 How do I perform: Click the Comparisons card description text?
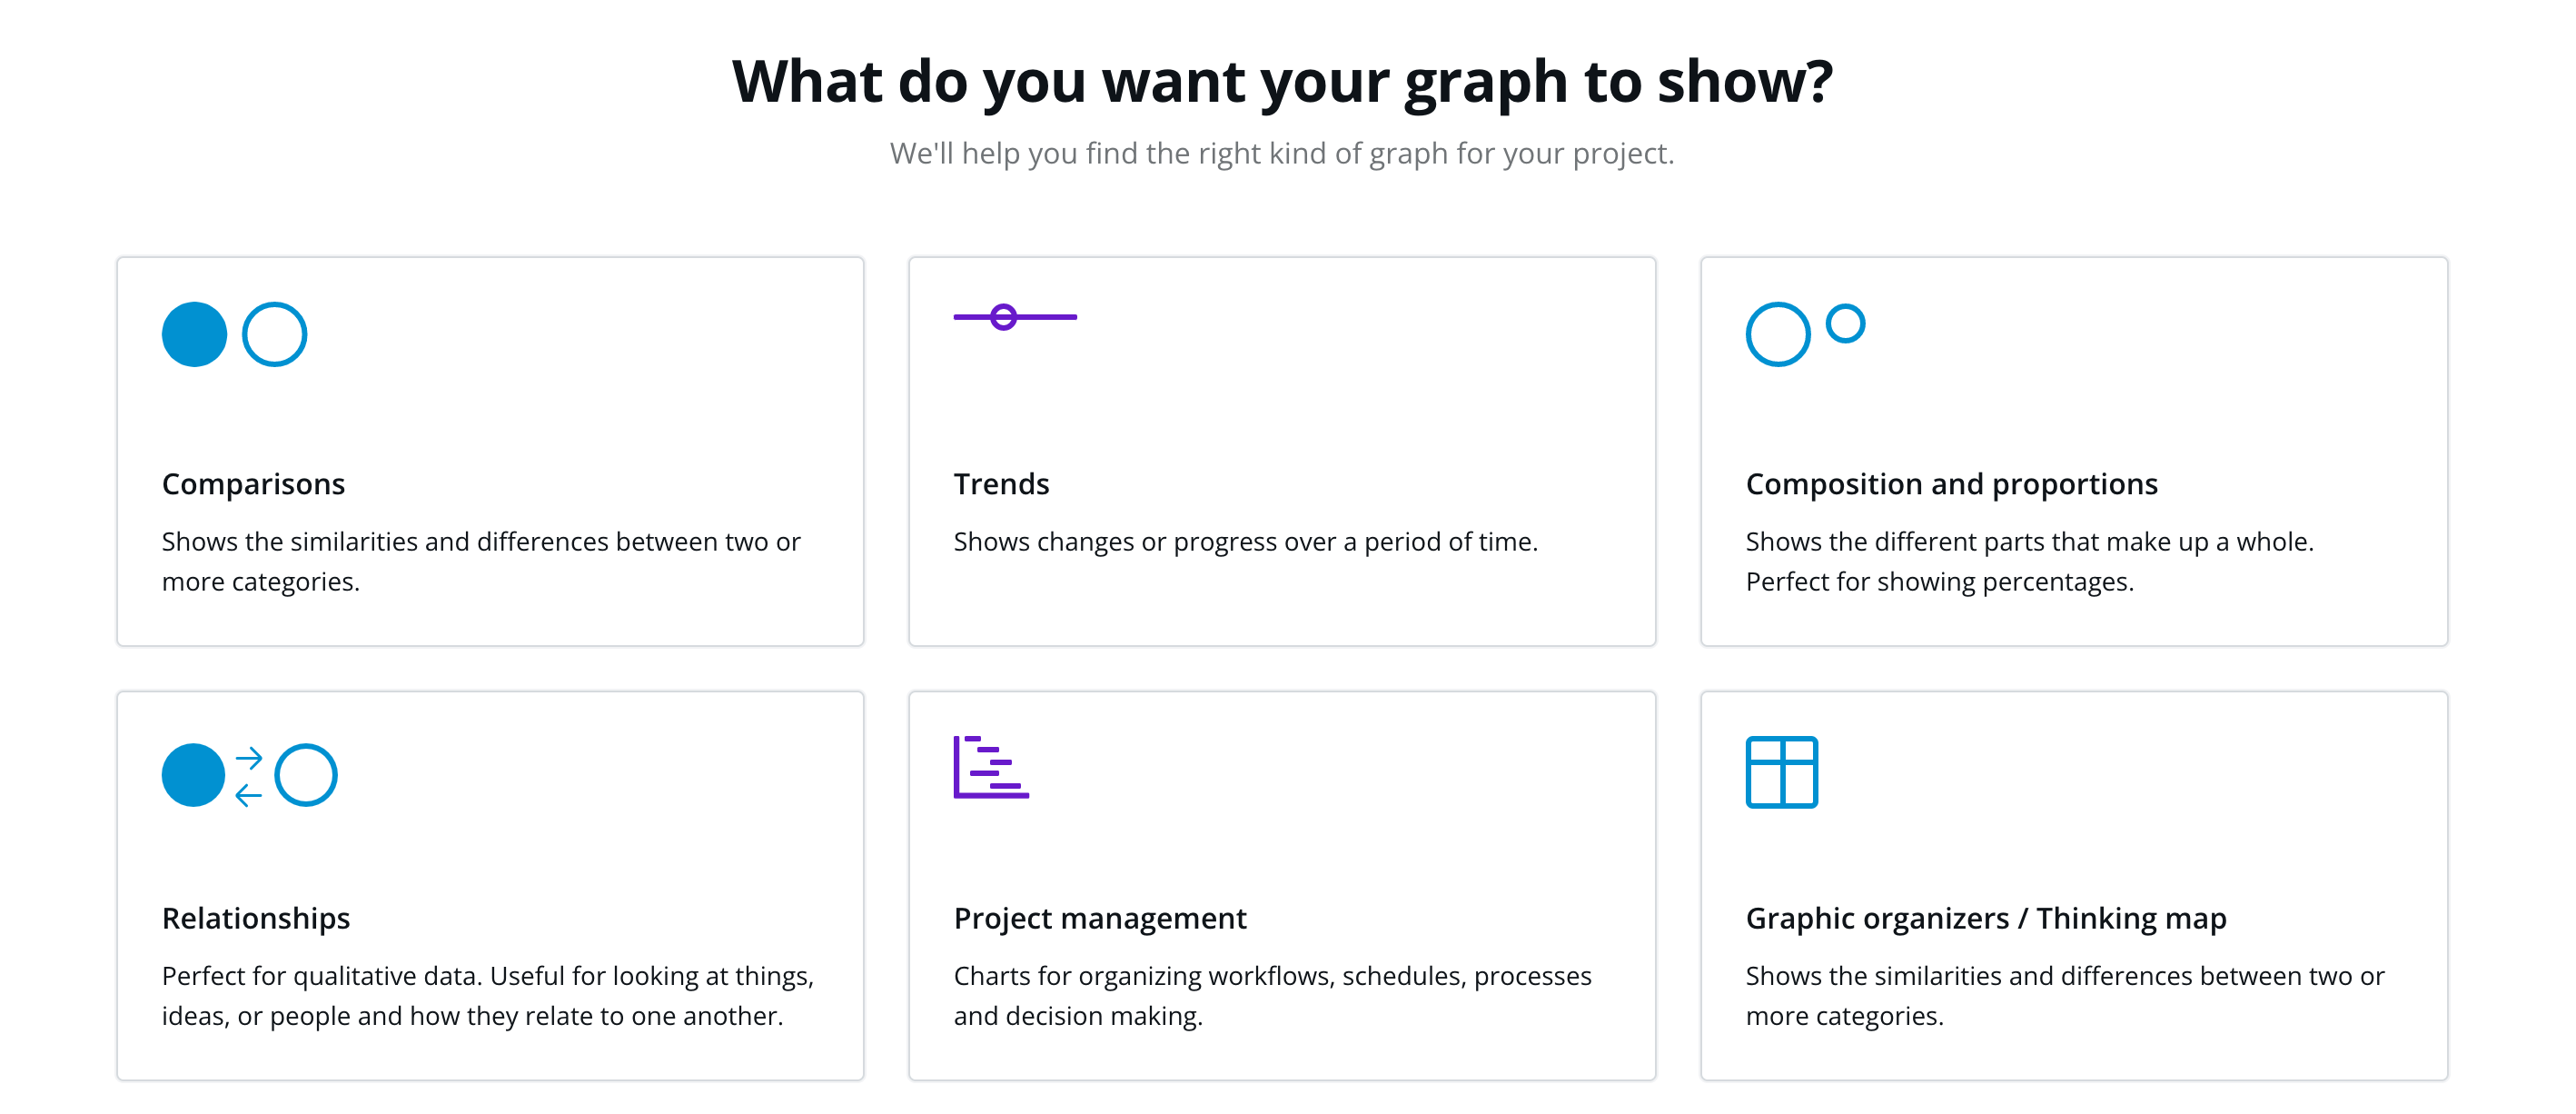pyautogui.click(x=481, y=561)
